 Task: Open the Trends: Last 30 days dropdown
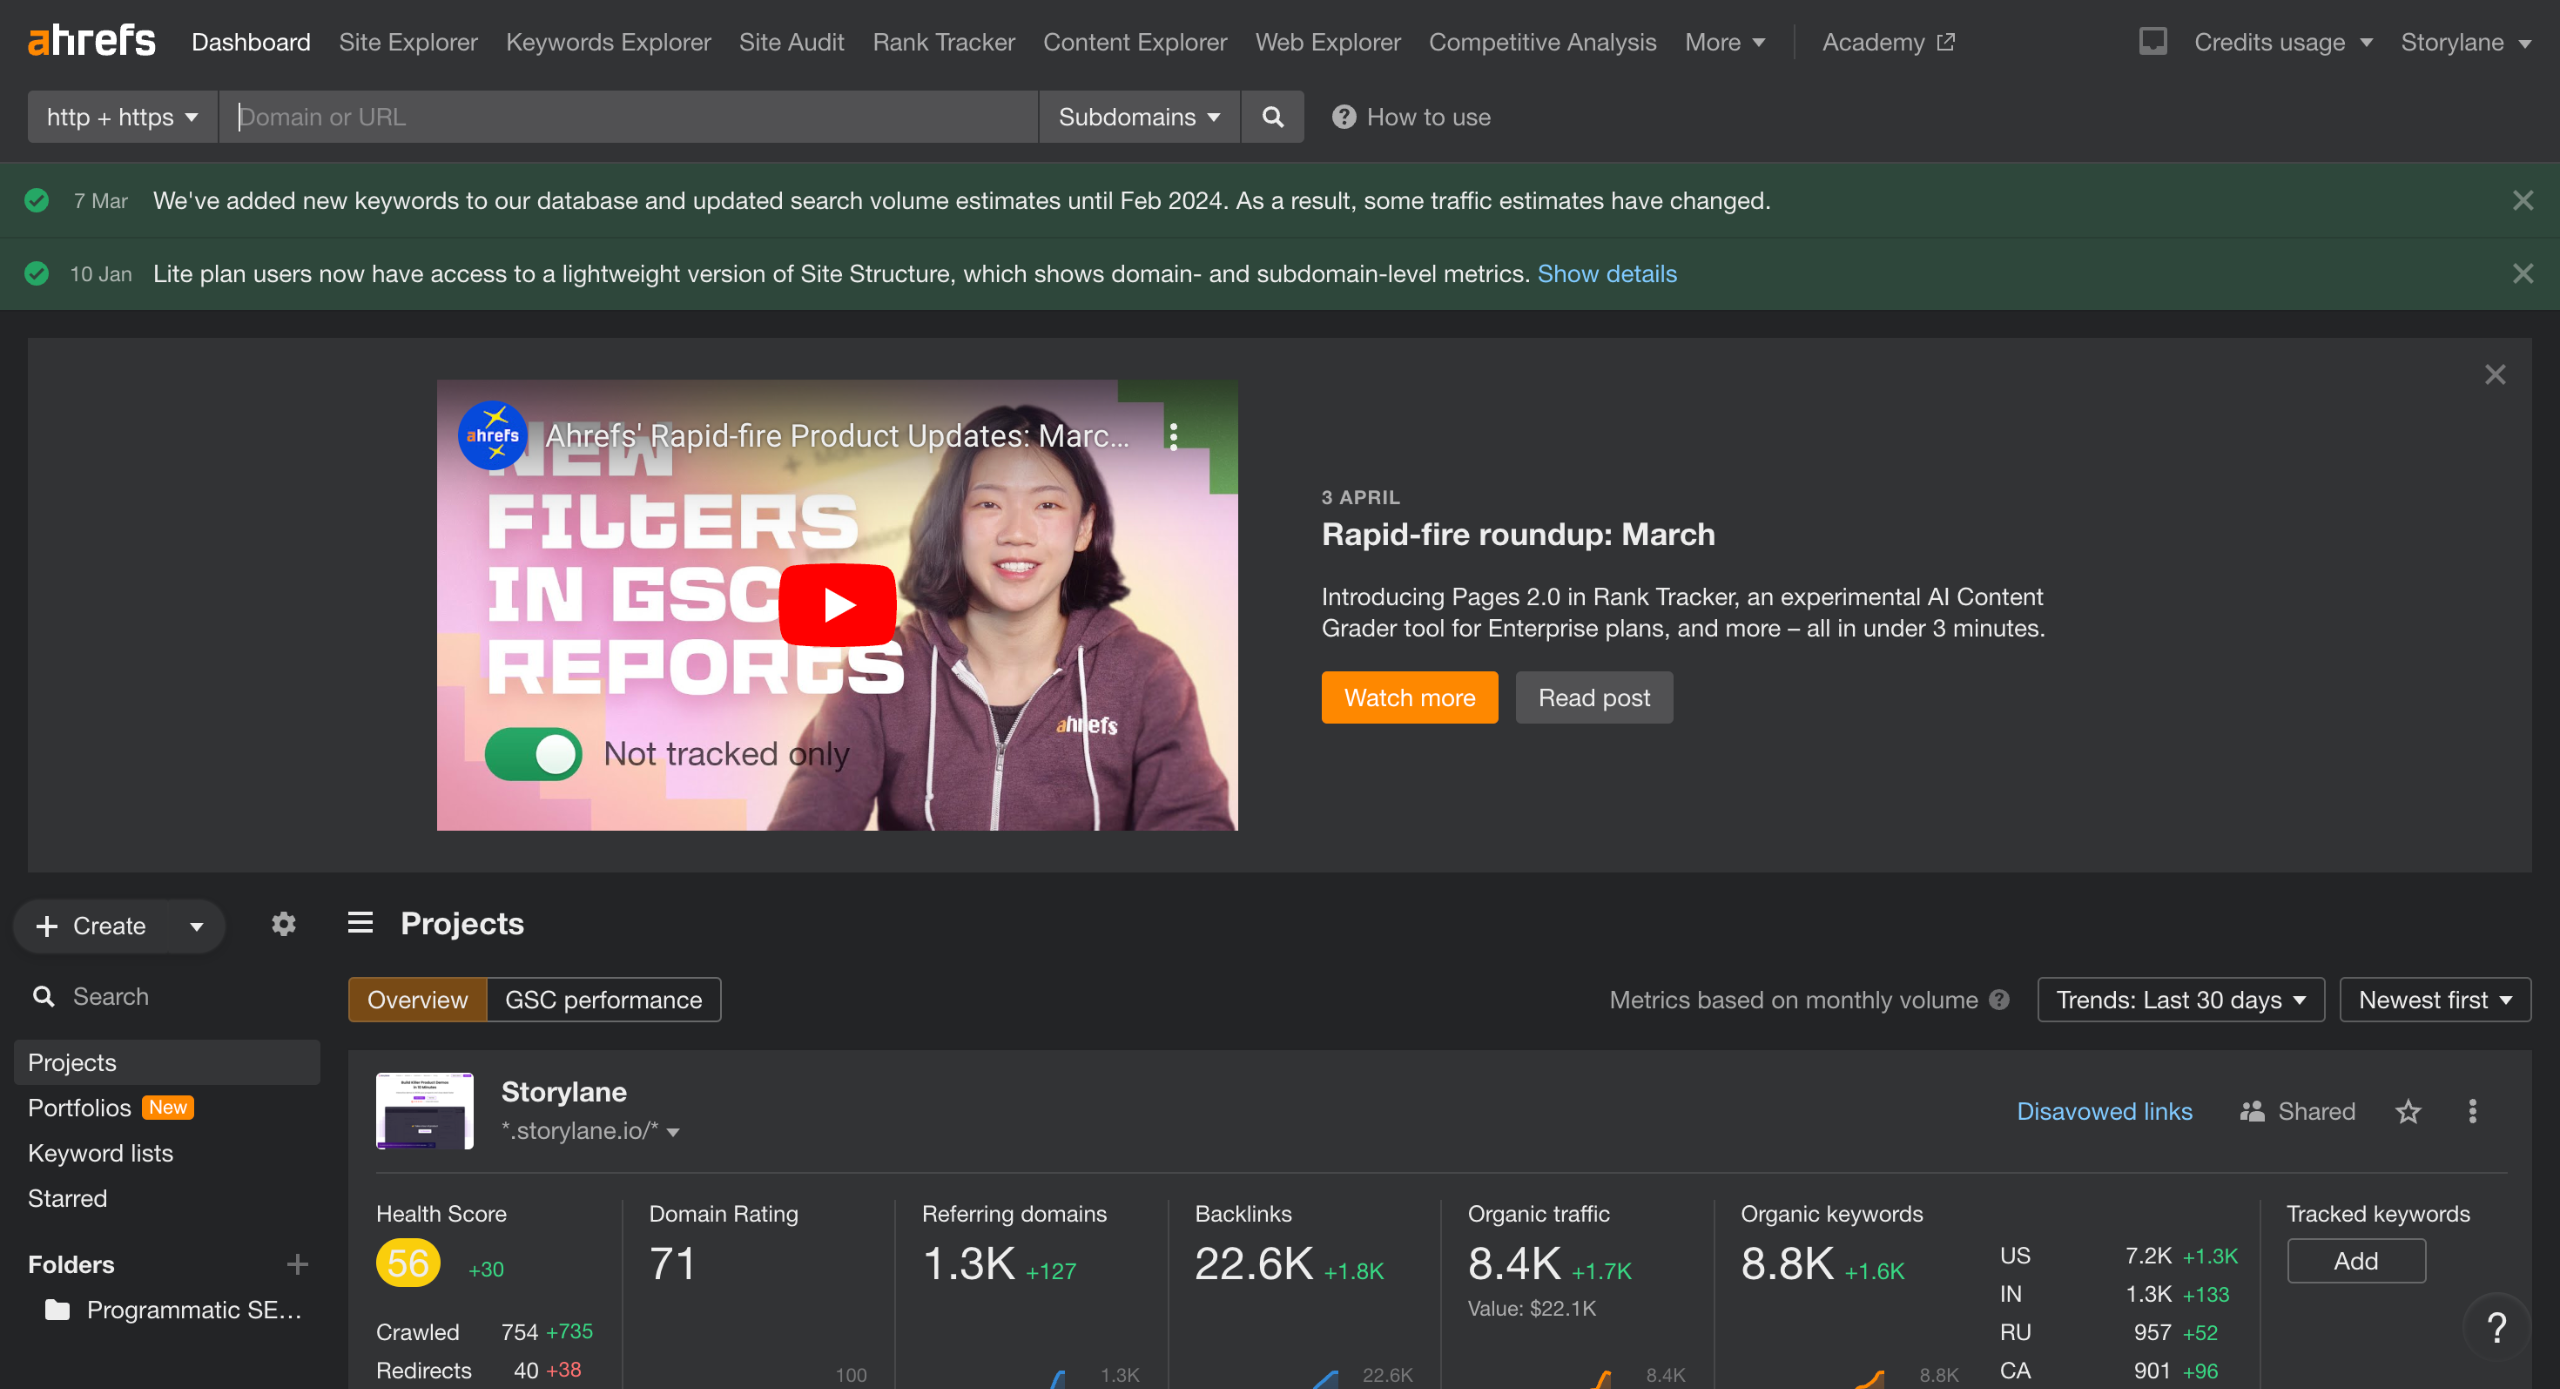[2181, 1000]
